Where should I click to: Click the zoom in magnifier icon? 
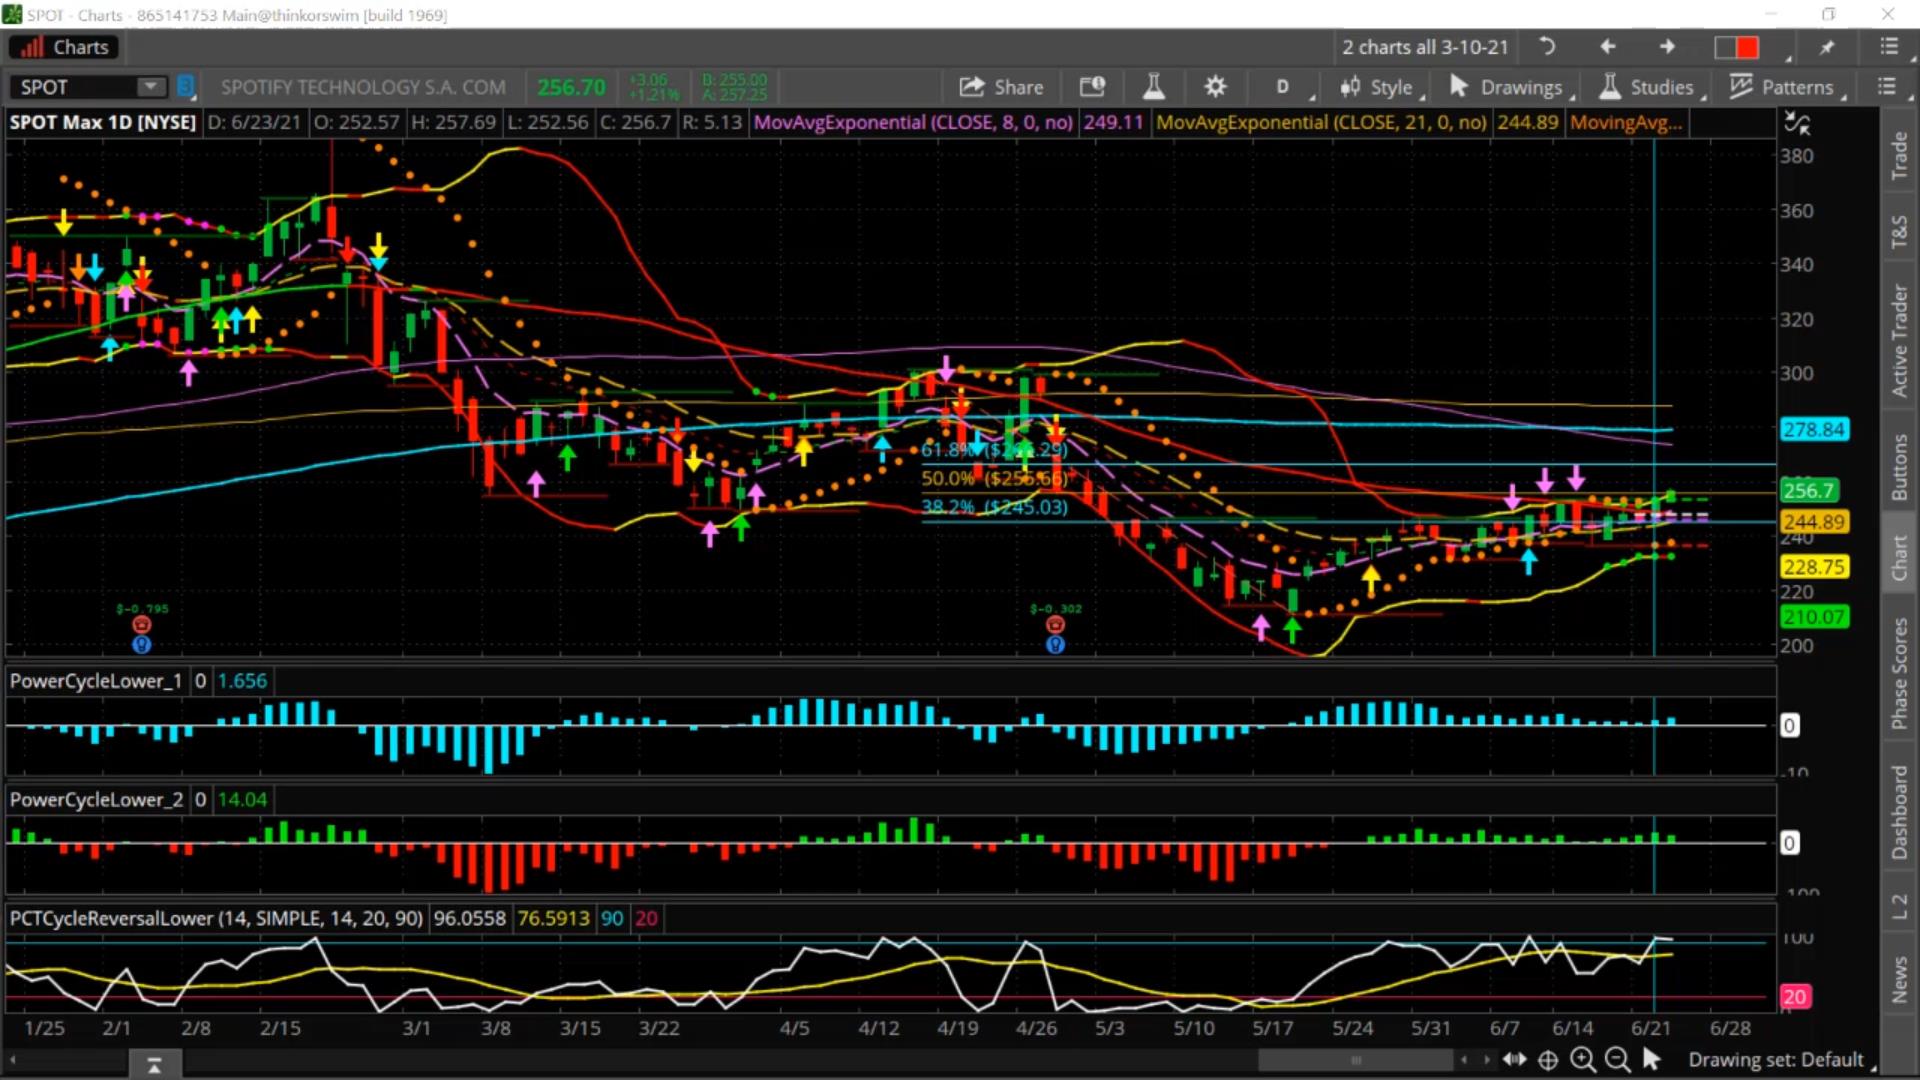coord(1582,1060)
